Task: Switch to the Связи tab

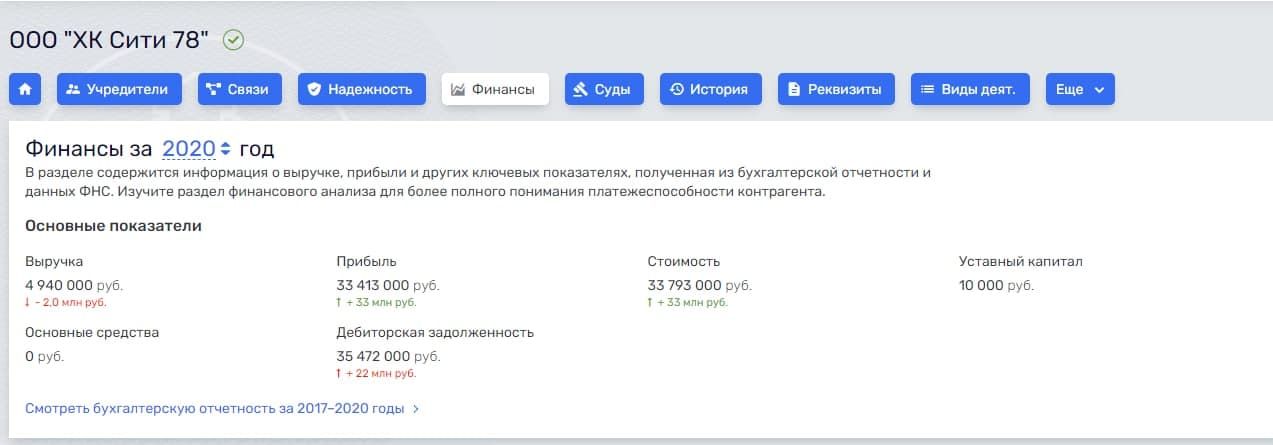Action: pos(239,89)
